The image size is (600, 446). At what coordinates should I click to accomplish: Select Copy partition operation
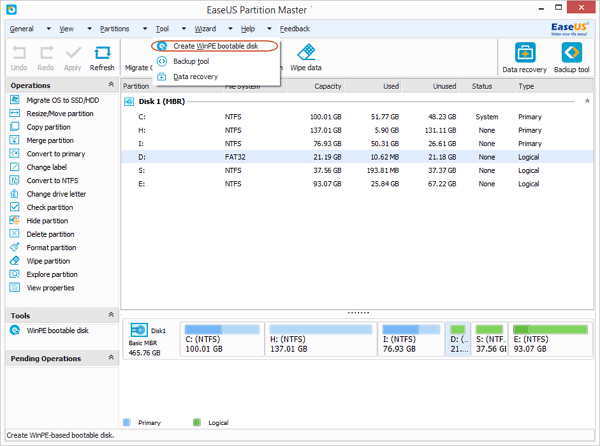40,127
